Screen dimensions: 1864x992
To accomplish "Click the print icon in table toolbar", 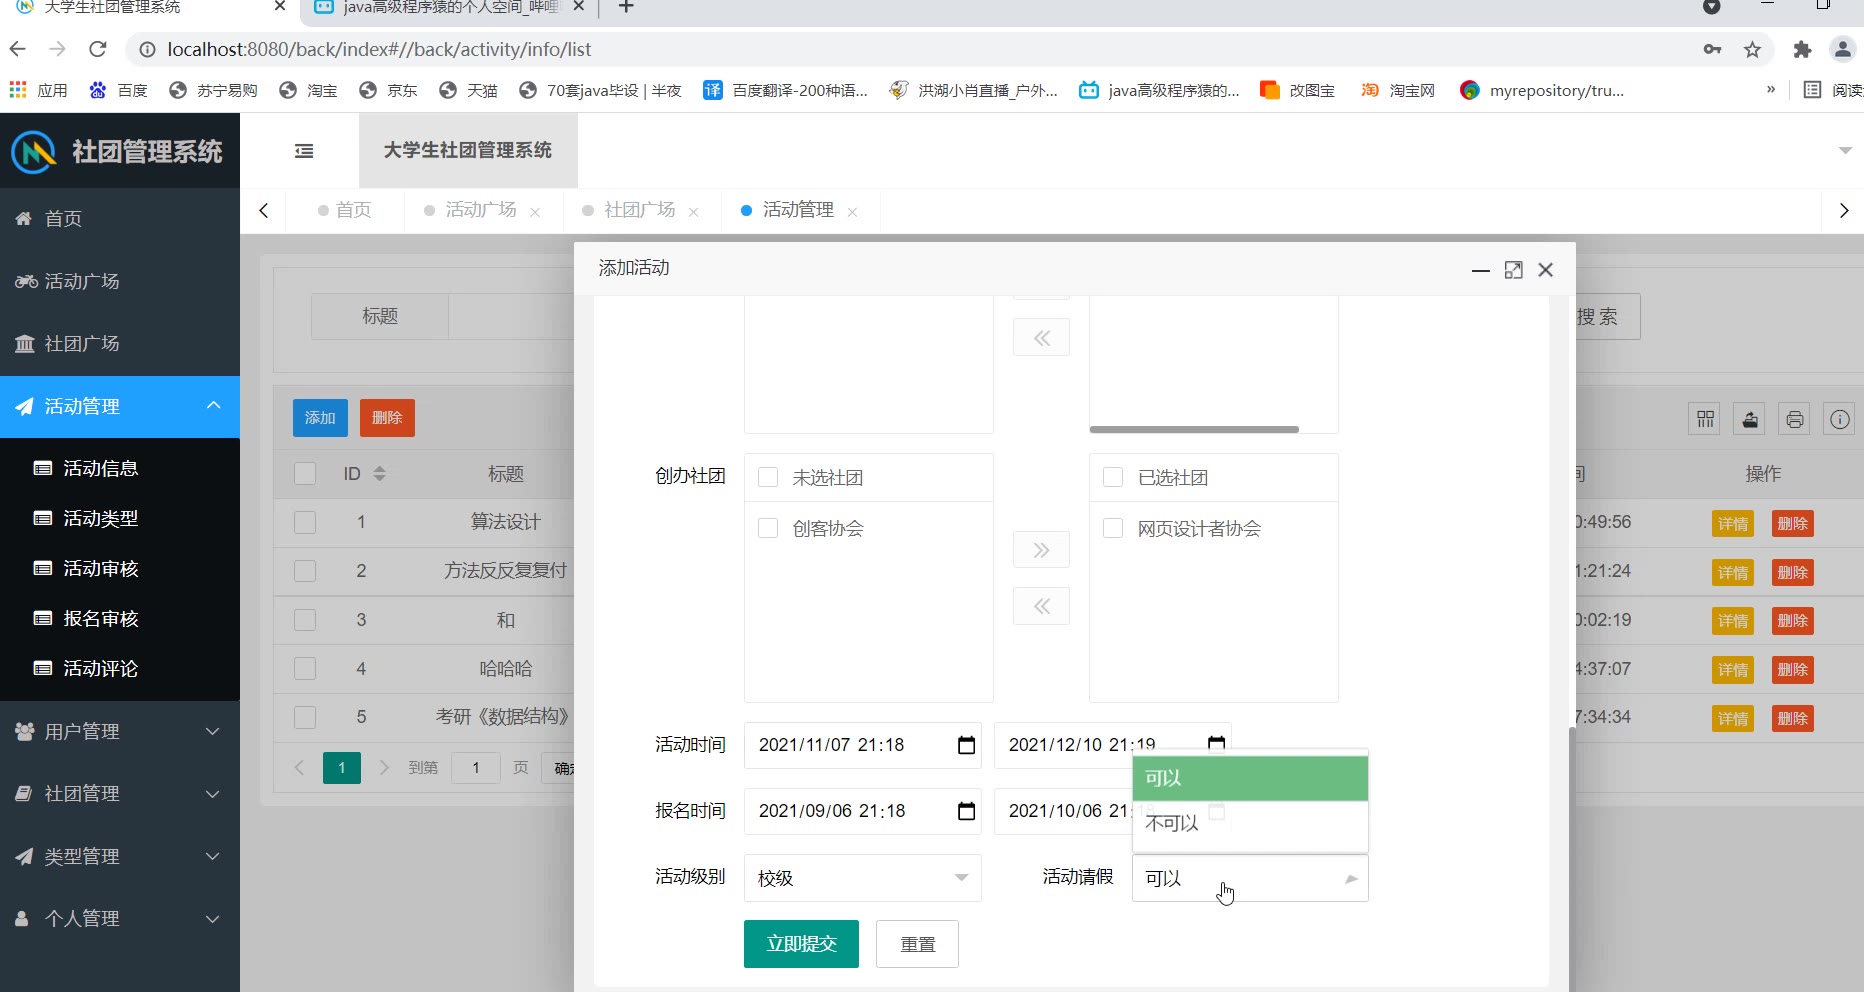I will pyautogui.click(x=1794, y=419).
